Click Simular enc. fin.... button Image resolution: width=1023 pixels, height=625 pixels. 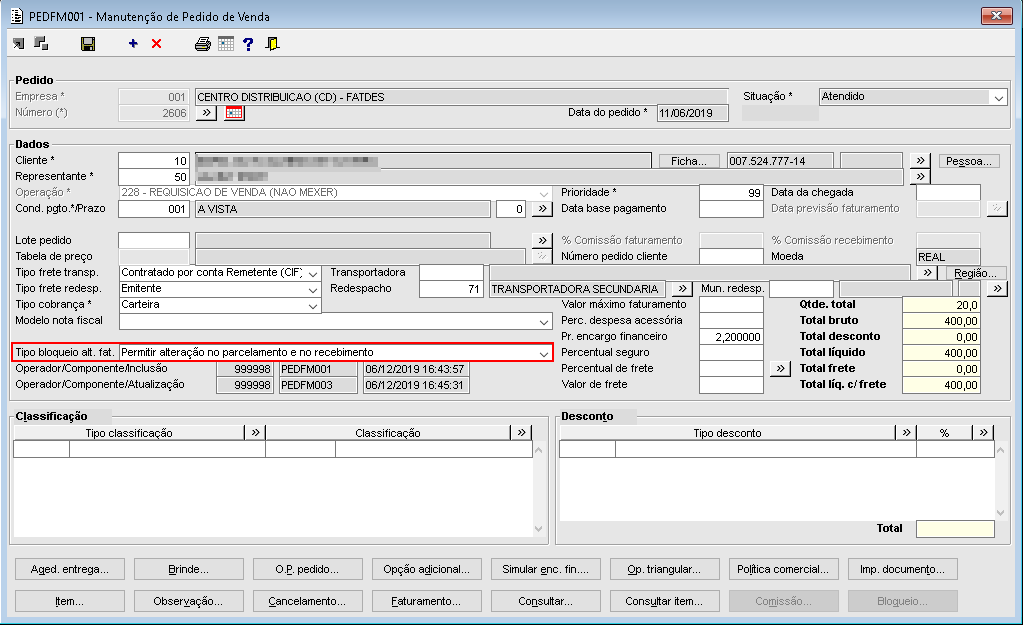coord(545,569)
